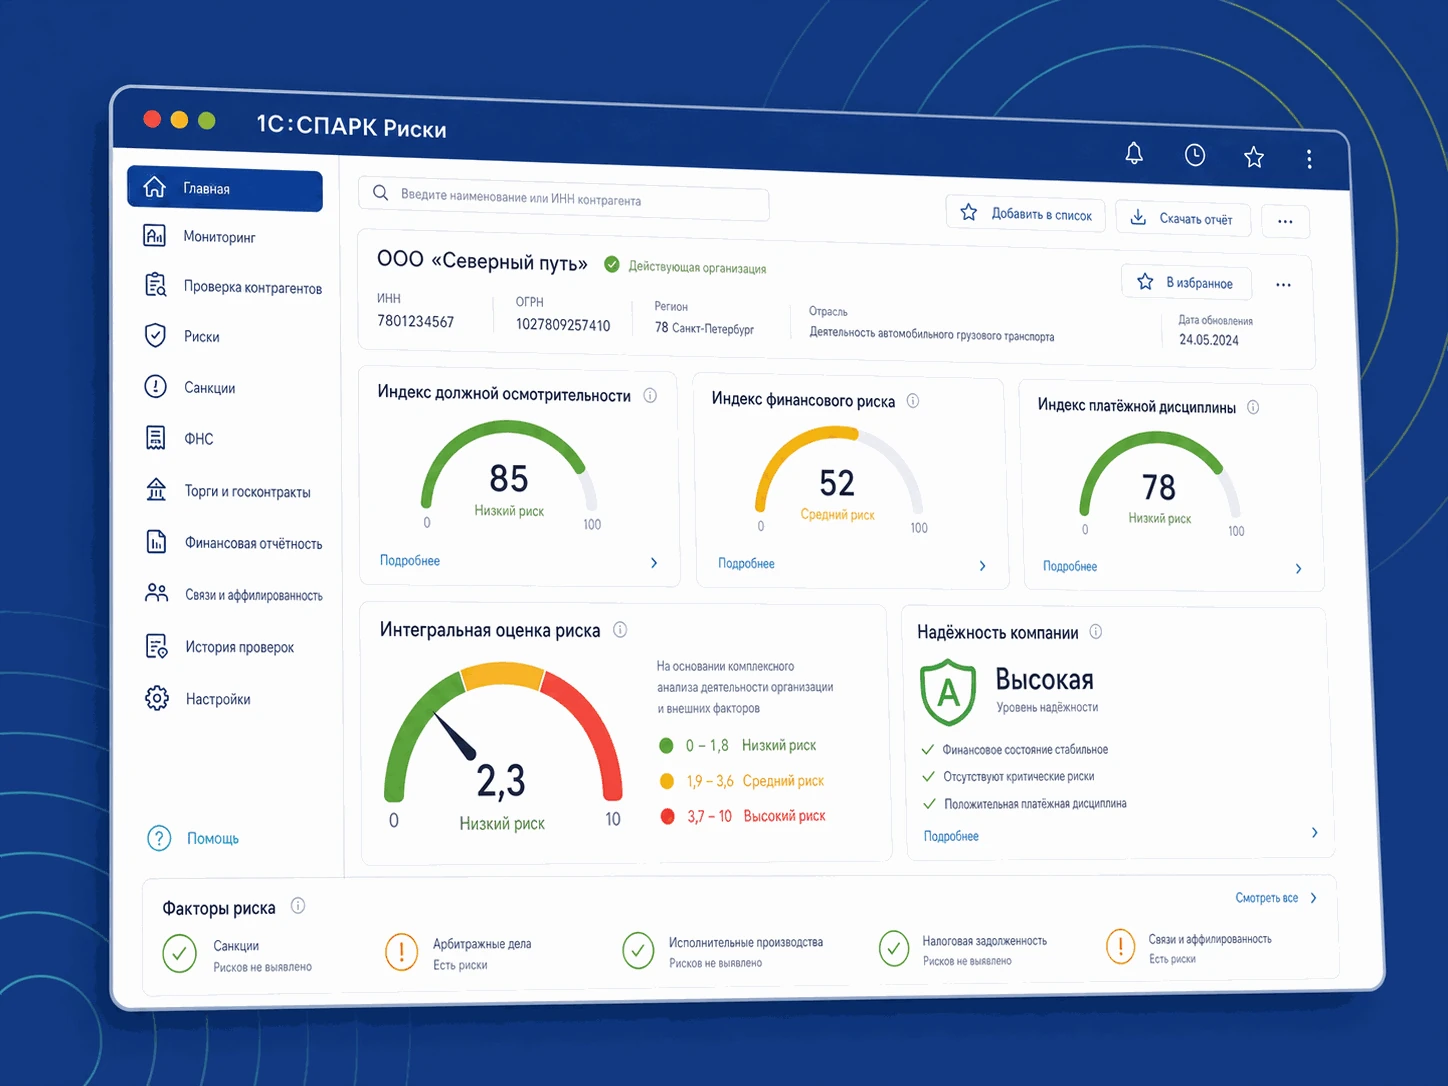Click the Добавить в список button
This screenshot has width=1448, height=1086.
click(x=1026, y=214)
